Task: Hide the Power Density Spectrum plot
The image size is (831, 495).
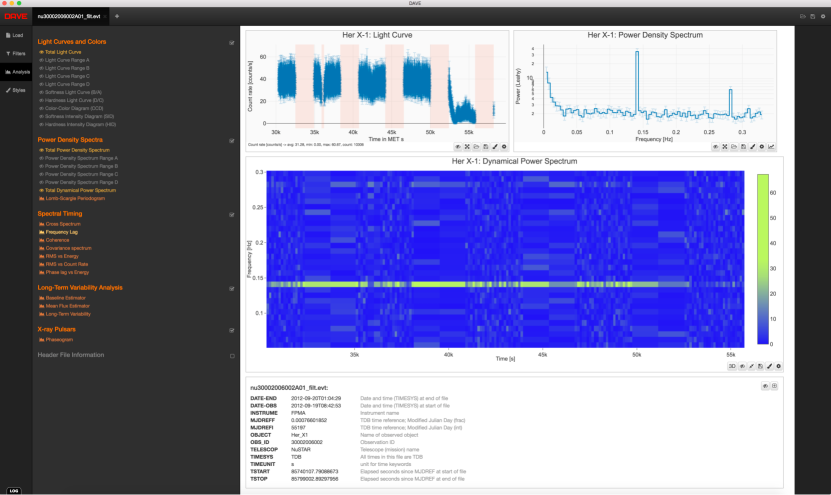Action: tap(715, 147)
